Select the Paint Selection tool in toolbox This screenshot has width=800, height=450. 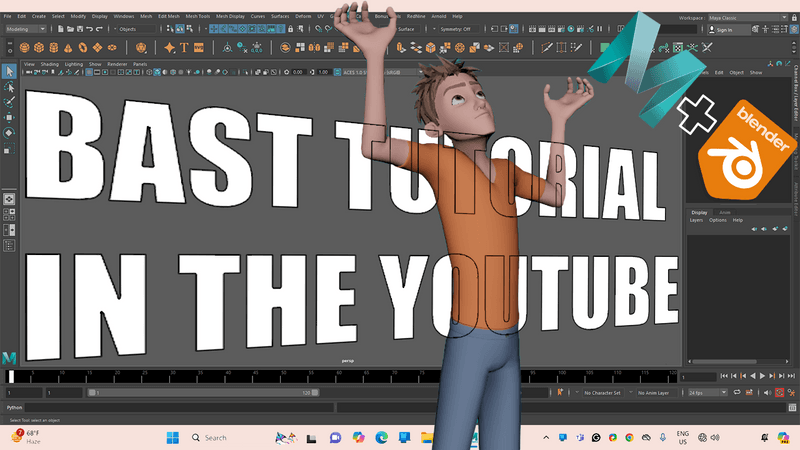click(x=9, y=102)
